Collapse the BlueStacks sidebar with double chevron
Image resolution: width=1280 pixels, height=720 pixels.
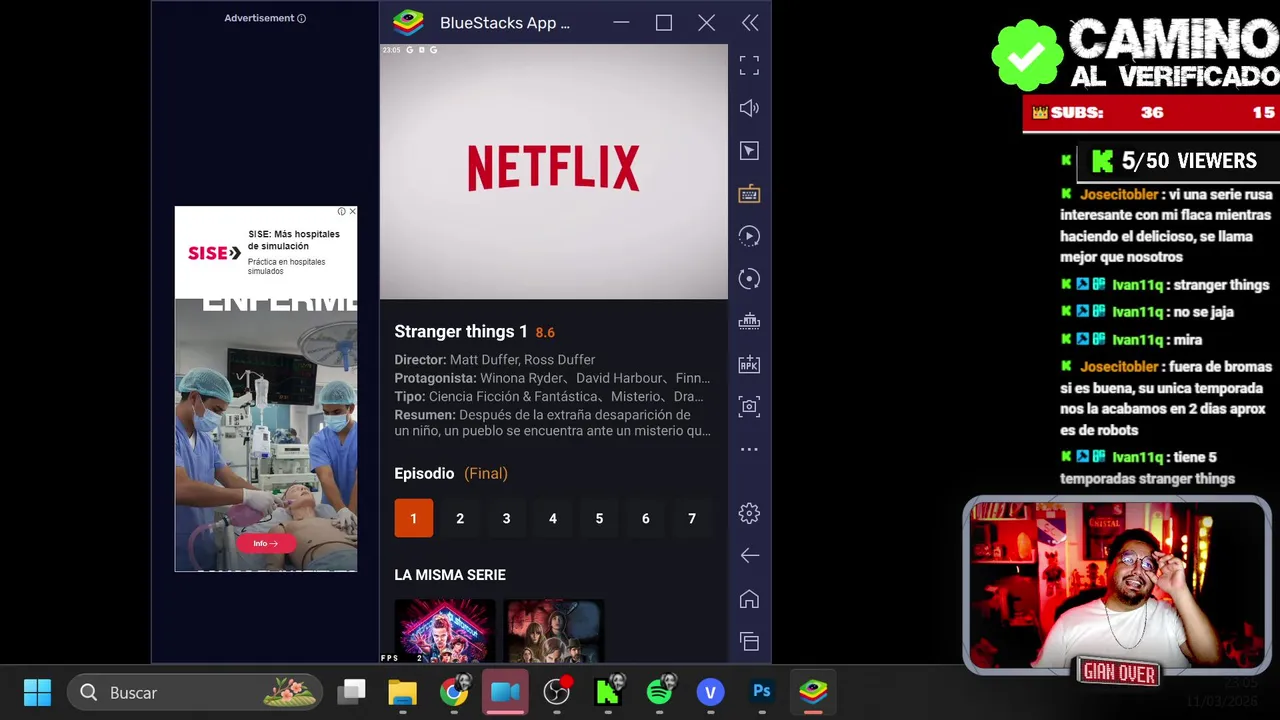tap(750, 23)
